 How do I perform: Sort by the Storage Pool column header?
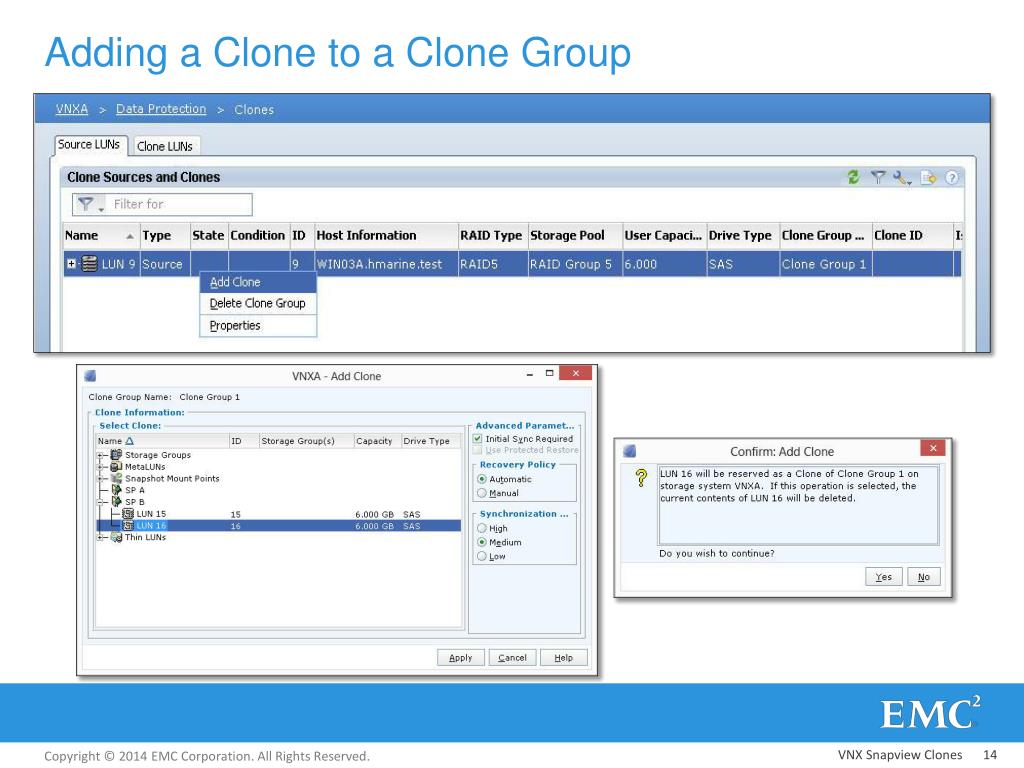coord(575,235)
